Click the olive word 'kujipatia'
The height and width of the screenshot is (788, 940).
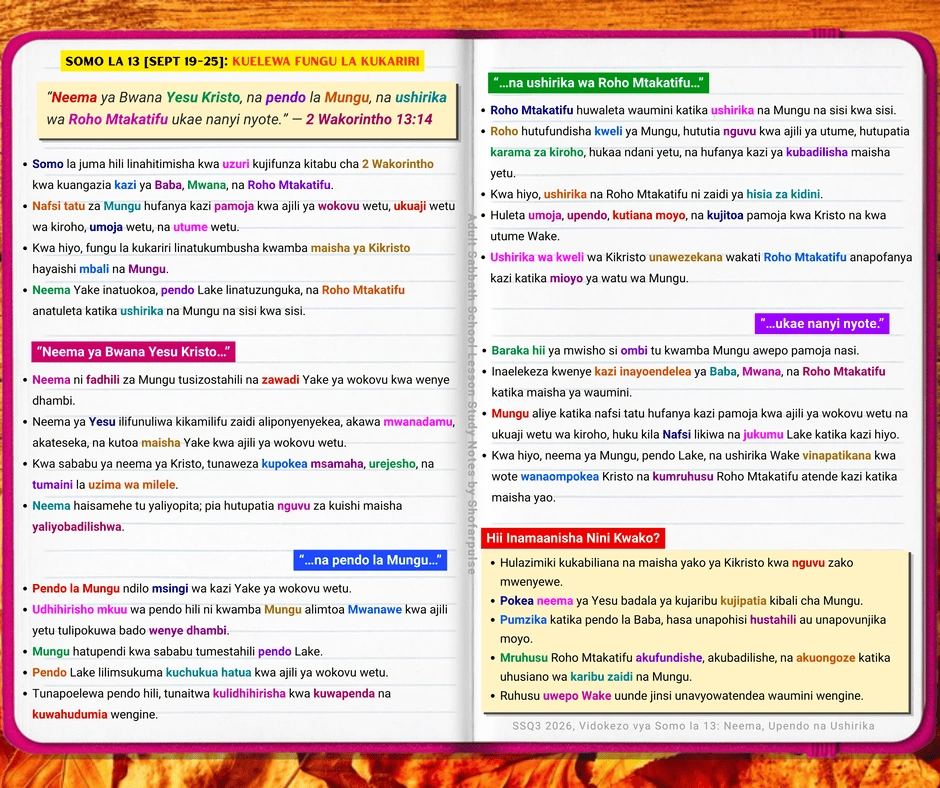click(743, 600)
